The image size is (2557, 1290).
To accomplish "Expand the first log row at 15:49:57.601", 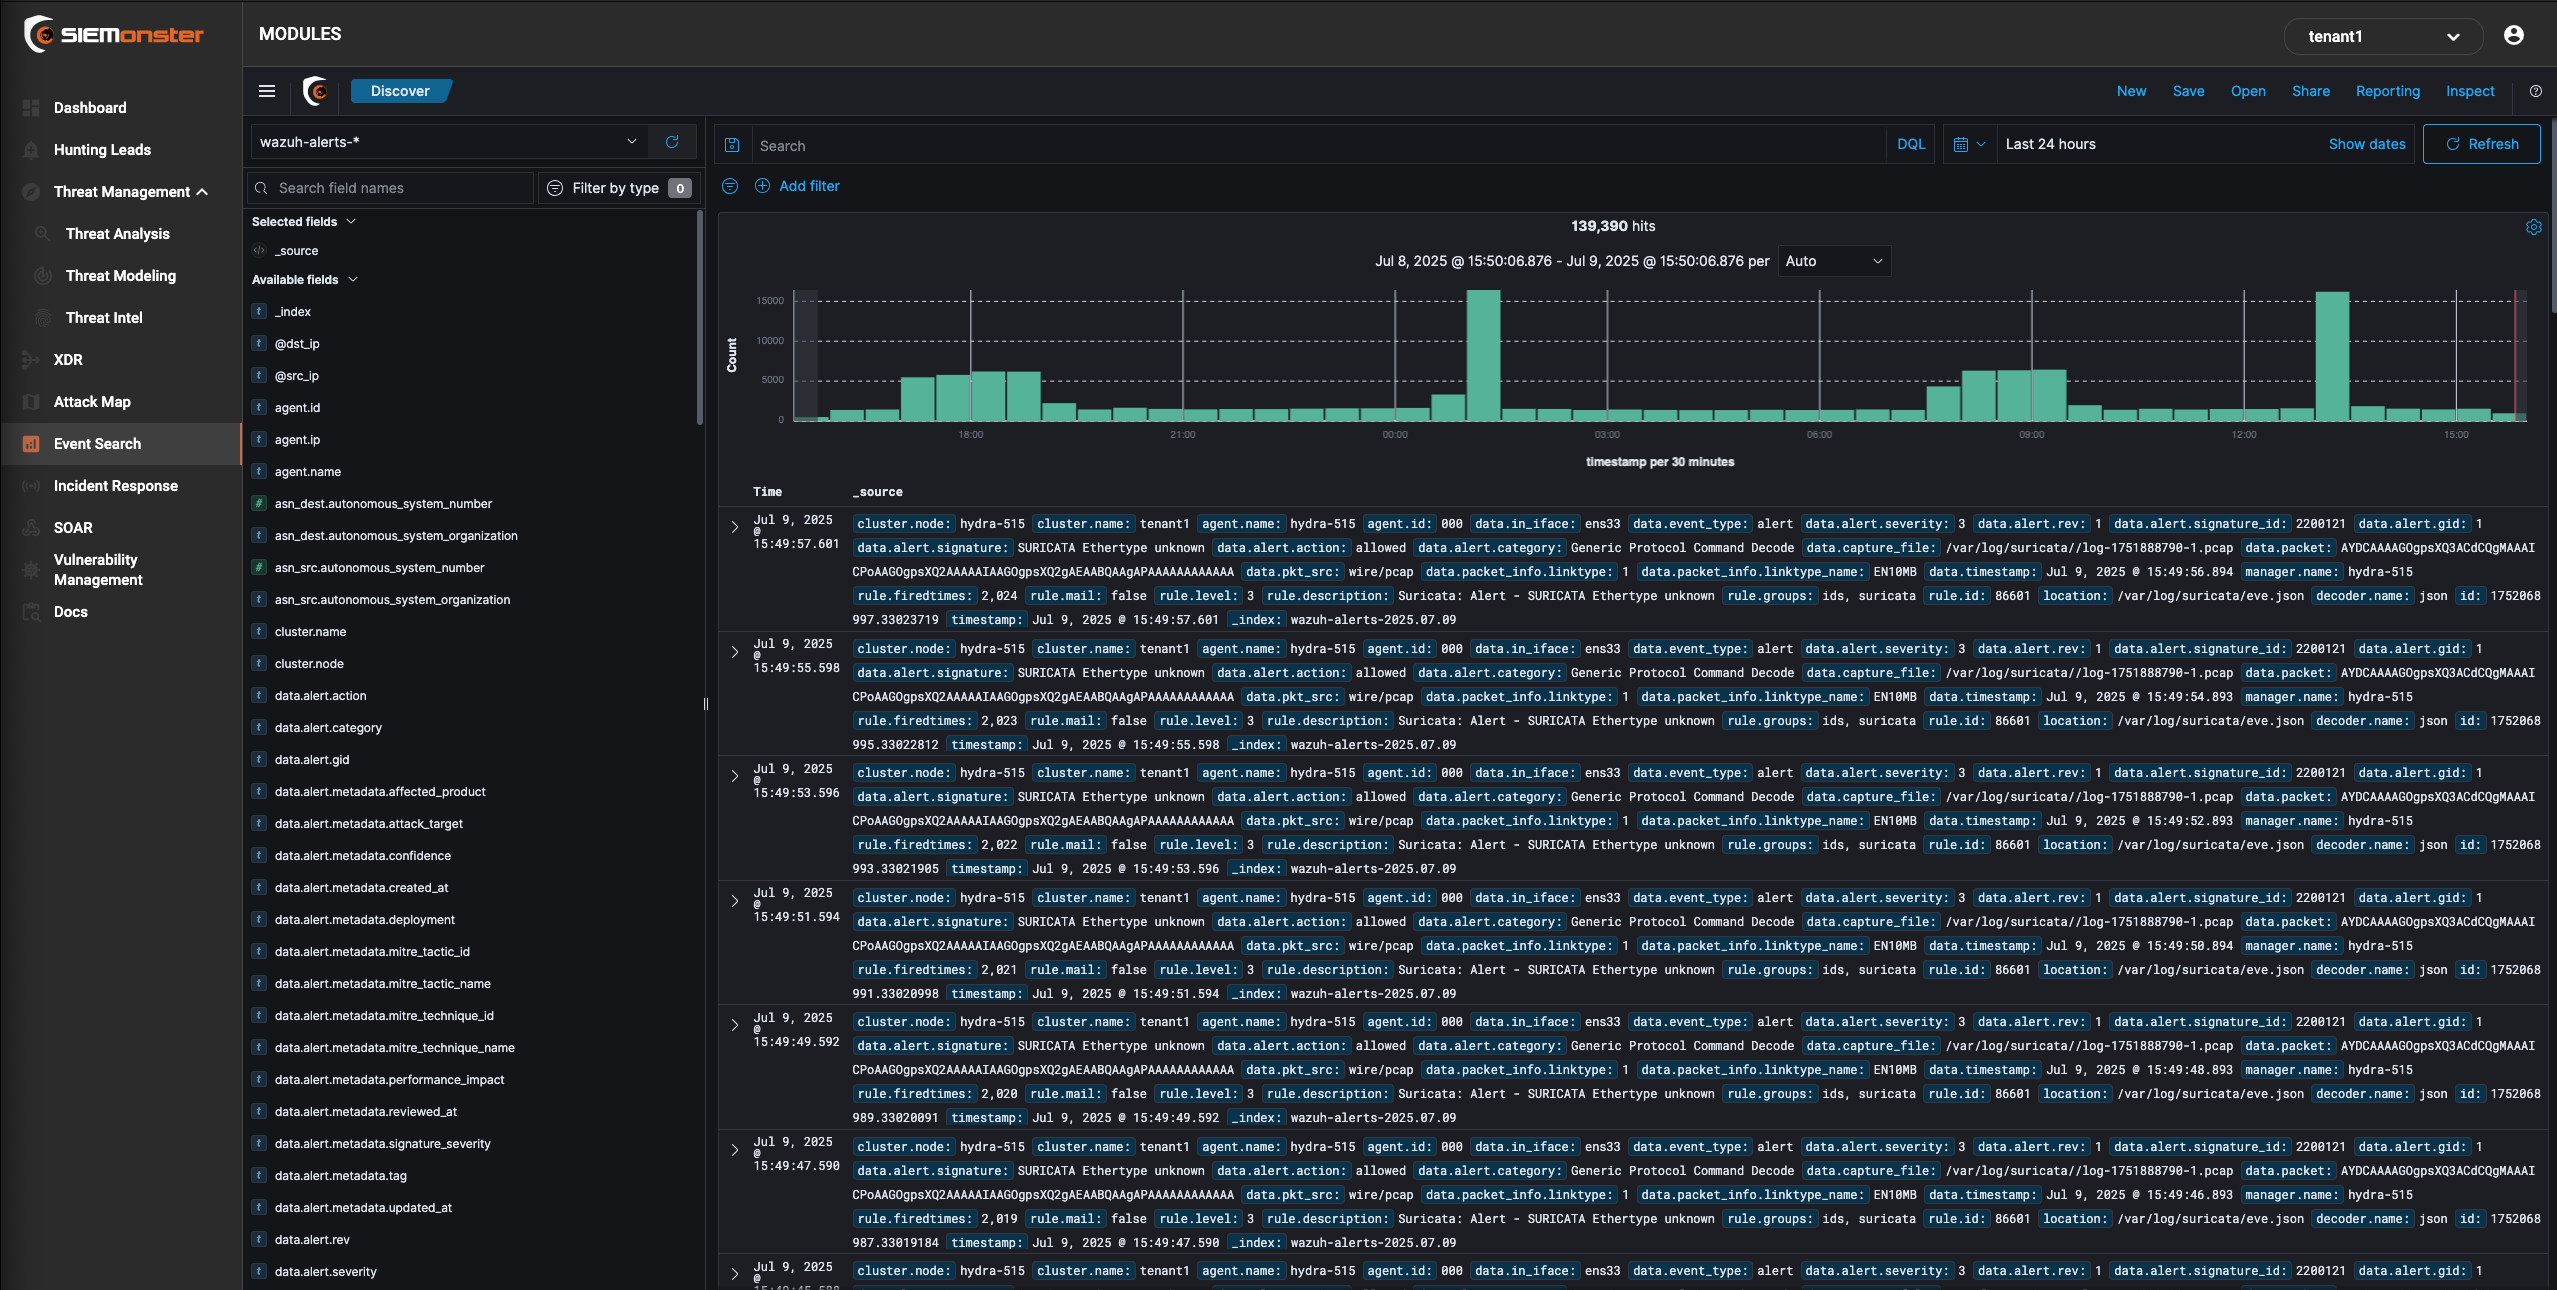I will click(735, 527).
